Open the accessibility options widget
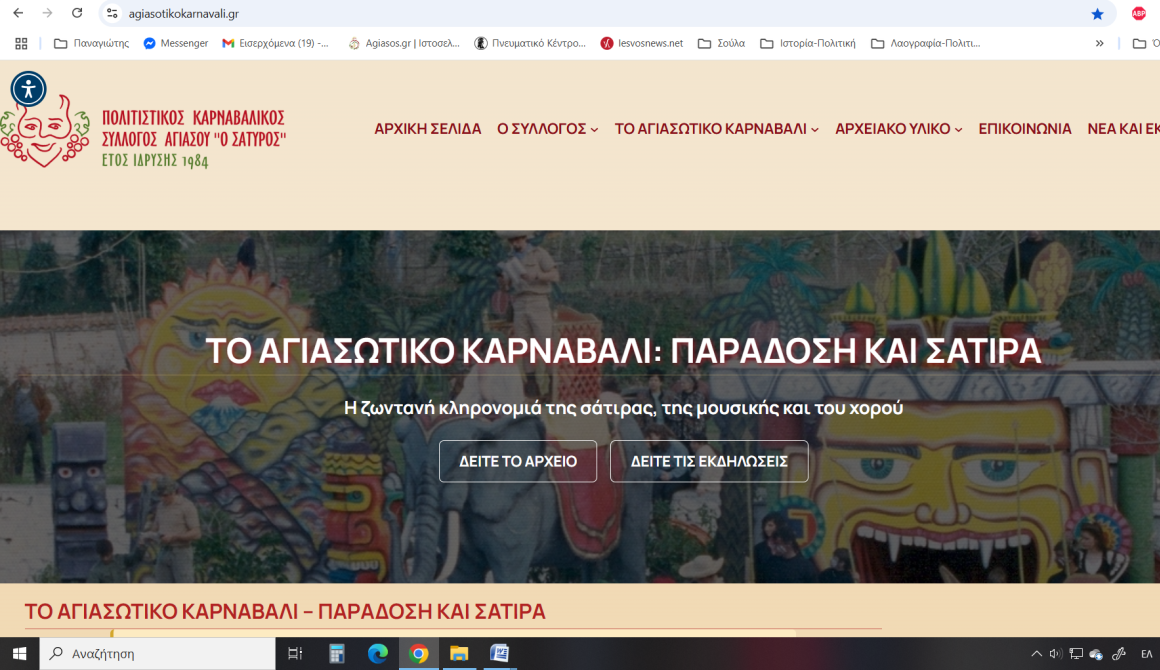 (x=28, y=89)
